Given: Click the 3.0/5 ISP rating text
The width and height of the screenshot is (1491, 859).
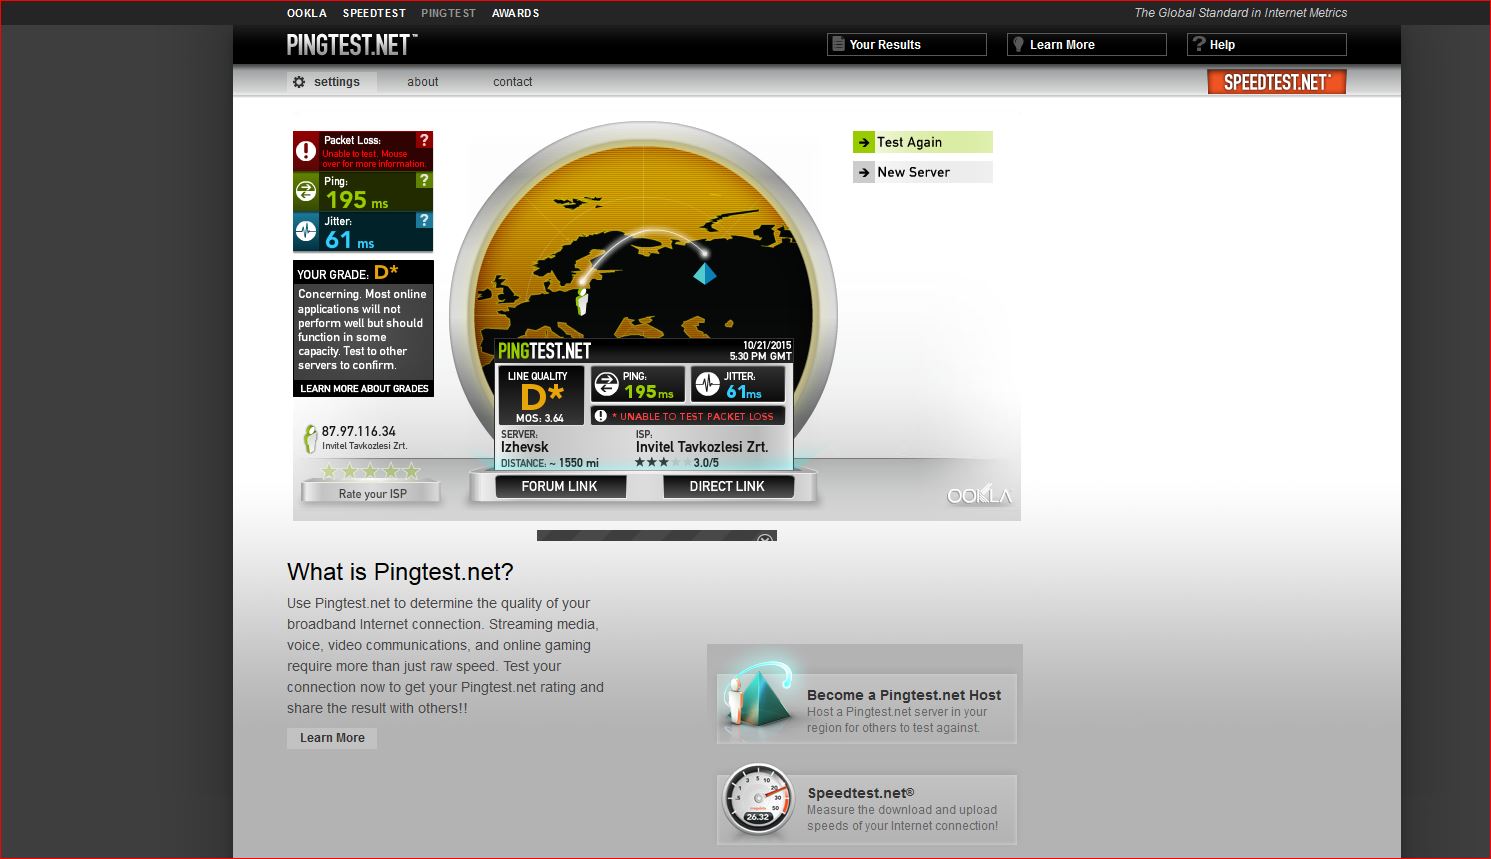Looking at the screenshot, I should 706,463.
